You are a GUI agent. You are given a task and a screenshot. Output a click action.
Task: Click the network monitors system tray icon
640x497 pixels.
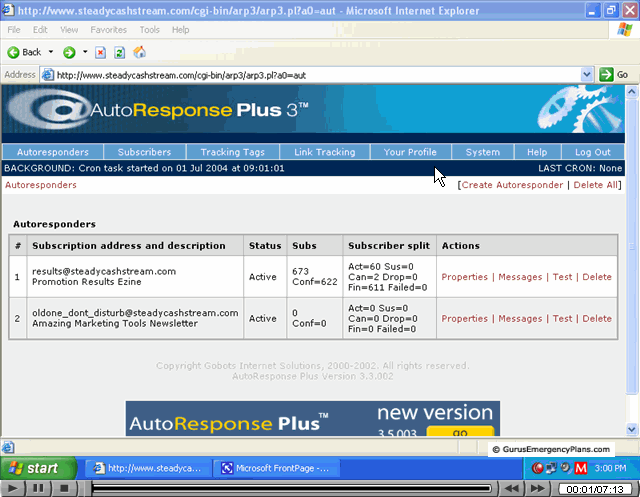pos(551,468)
